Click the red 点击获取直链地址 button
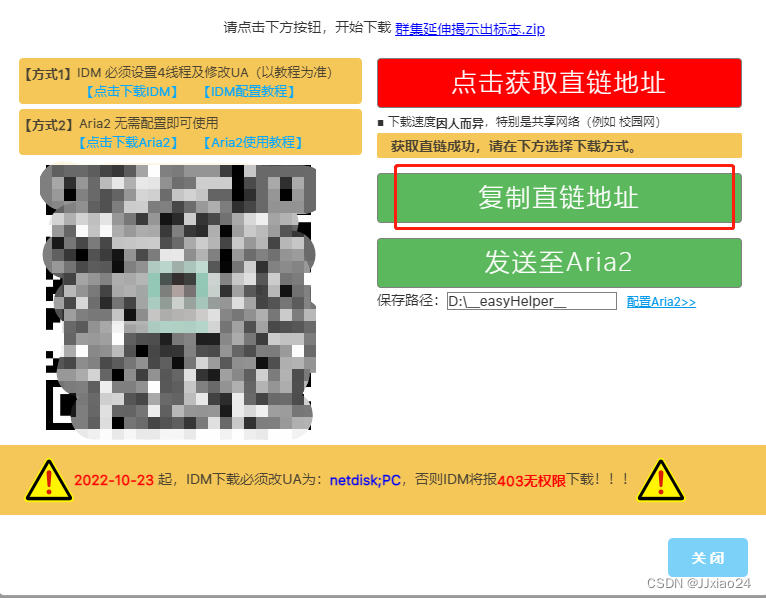 [559, 83]
